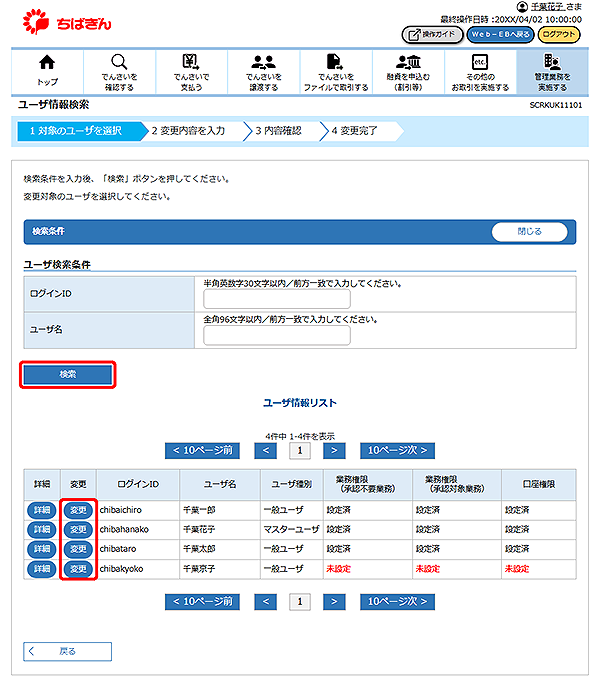Open the 管理業務を実施する menu
This screenshot has width=600, height=687.
point(552,71)
